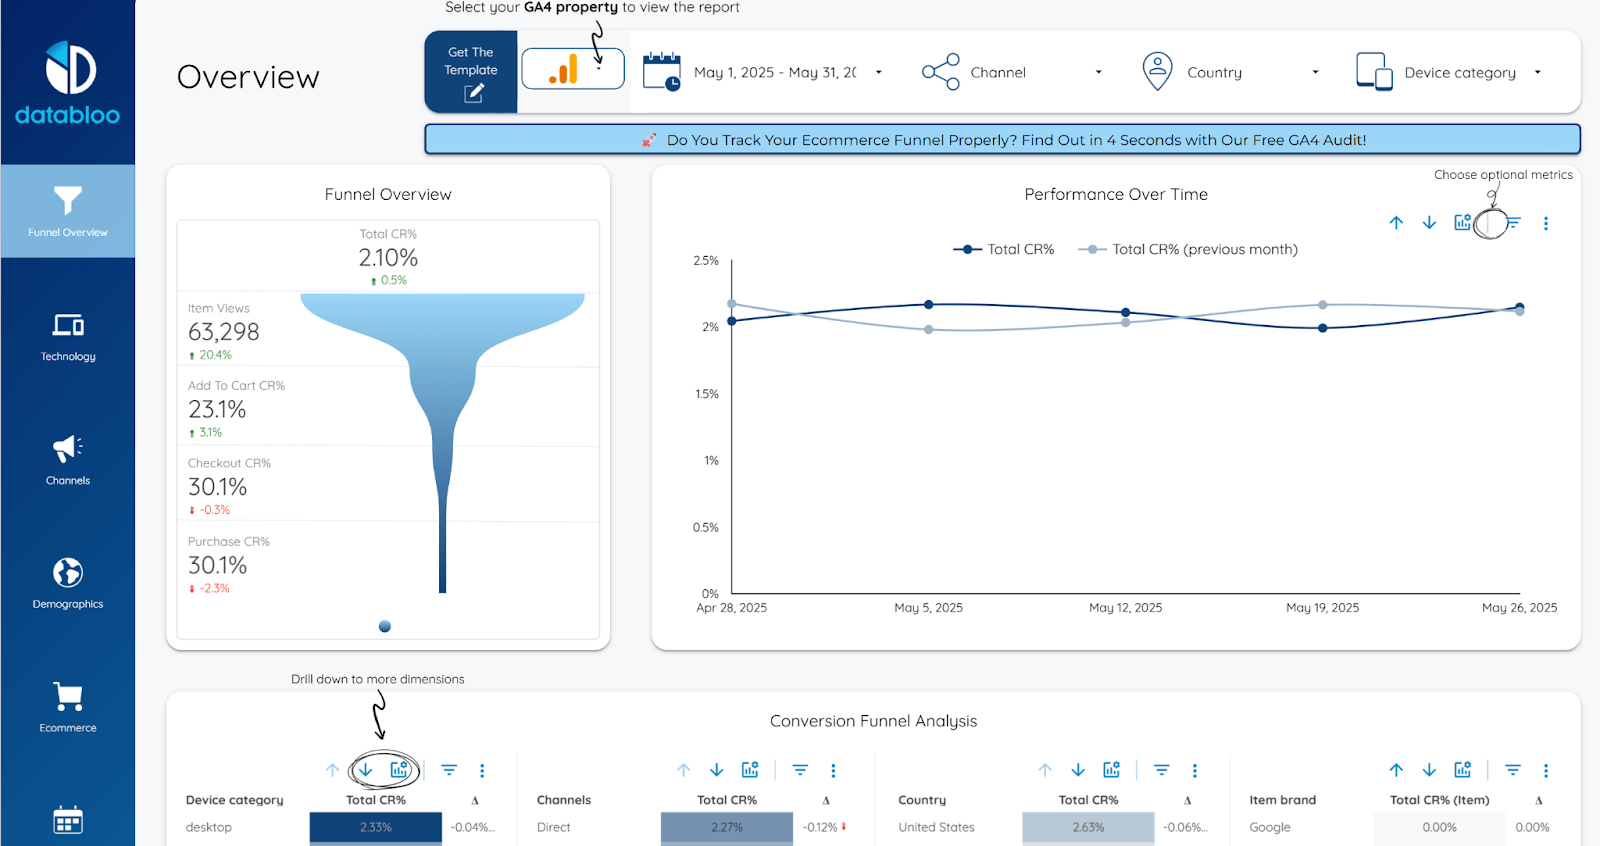
Task: Open the calendar page icon in sidebar
Action: [68, 820]
